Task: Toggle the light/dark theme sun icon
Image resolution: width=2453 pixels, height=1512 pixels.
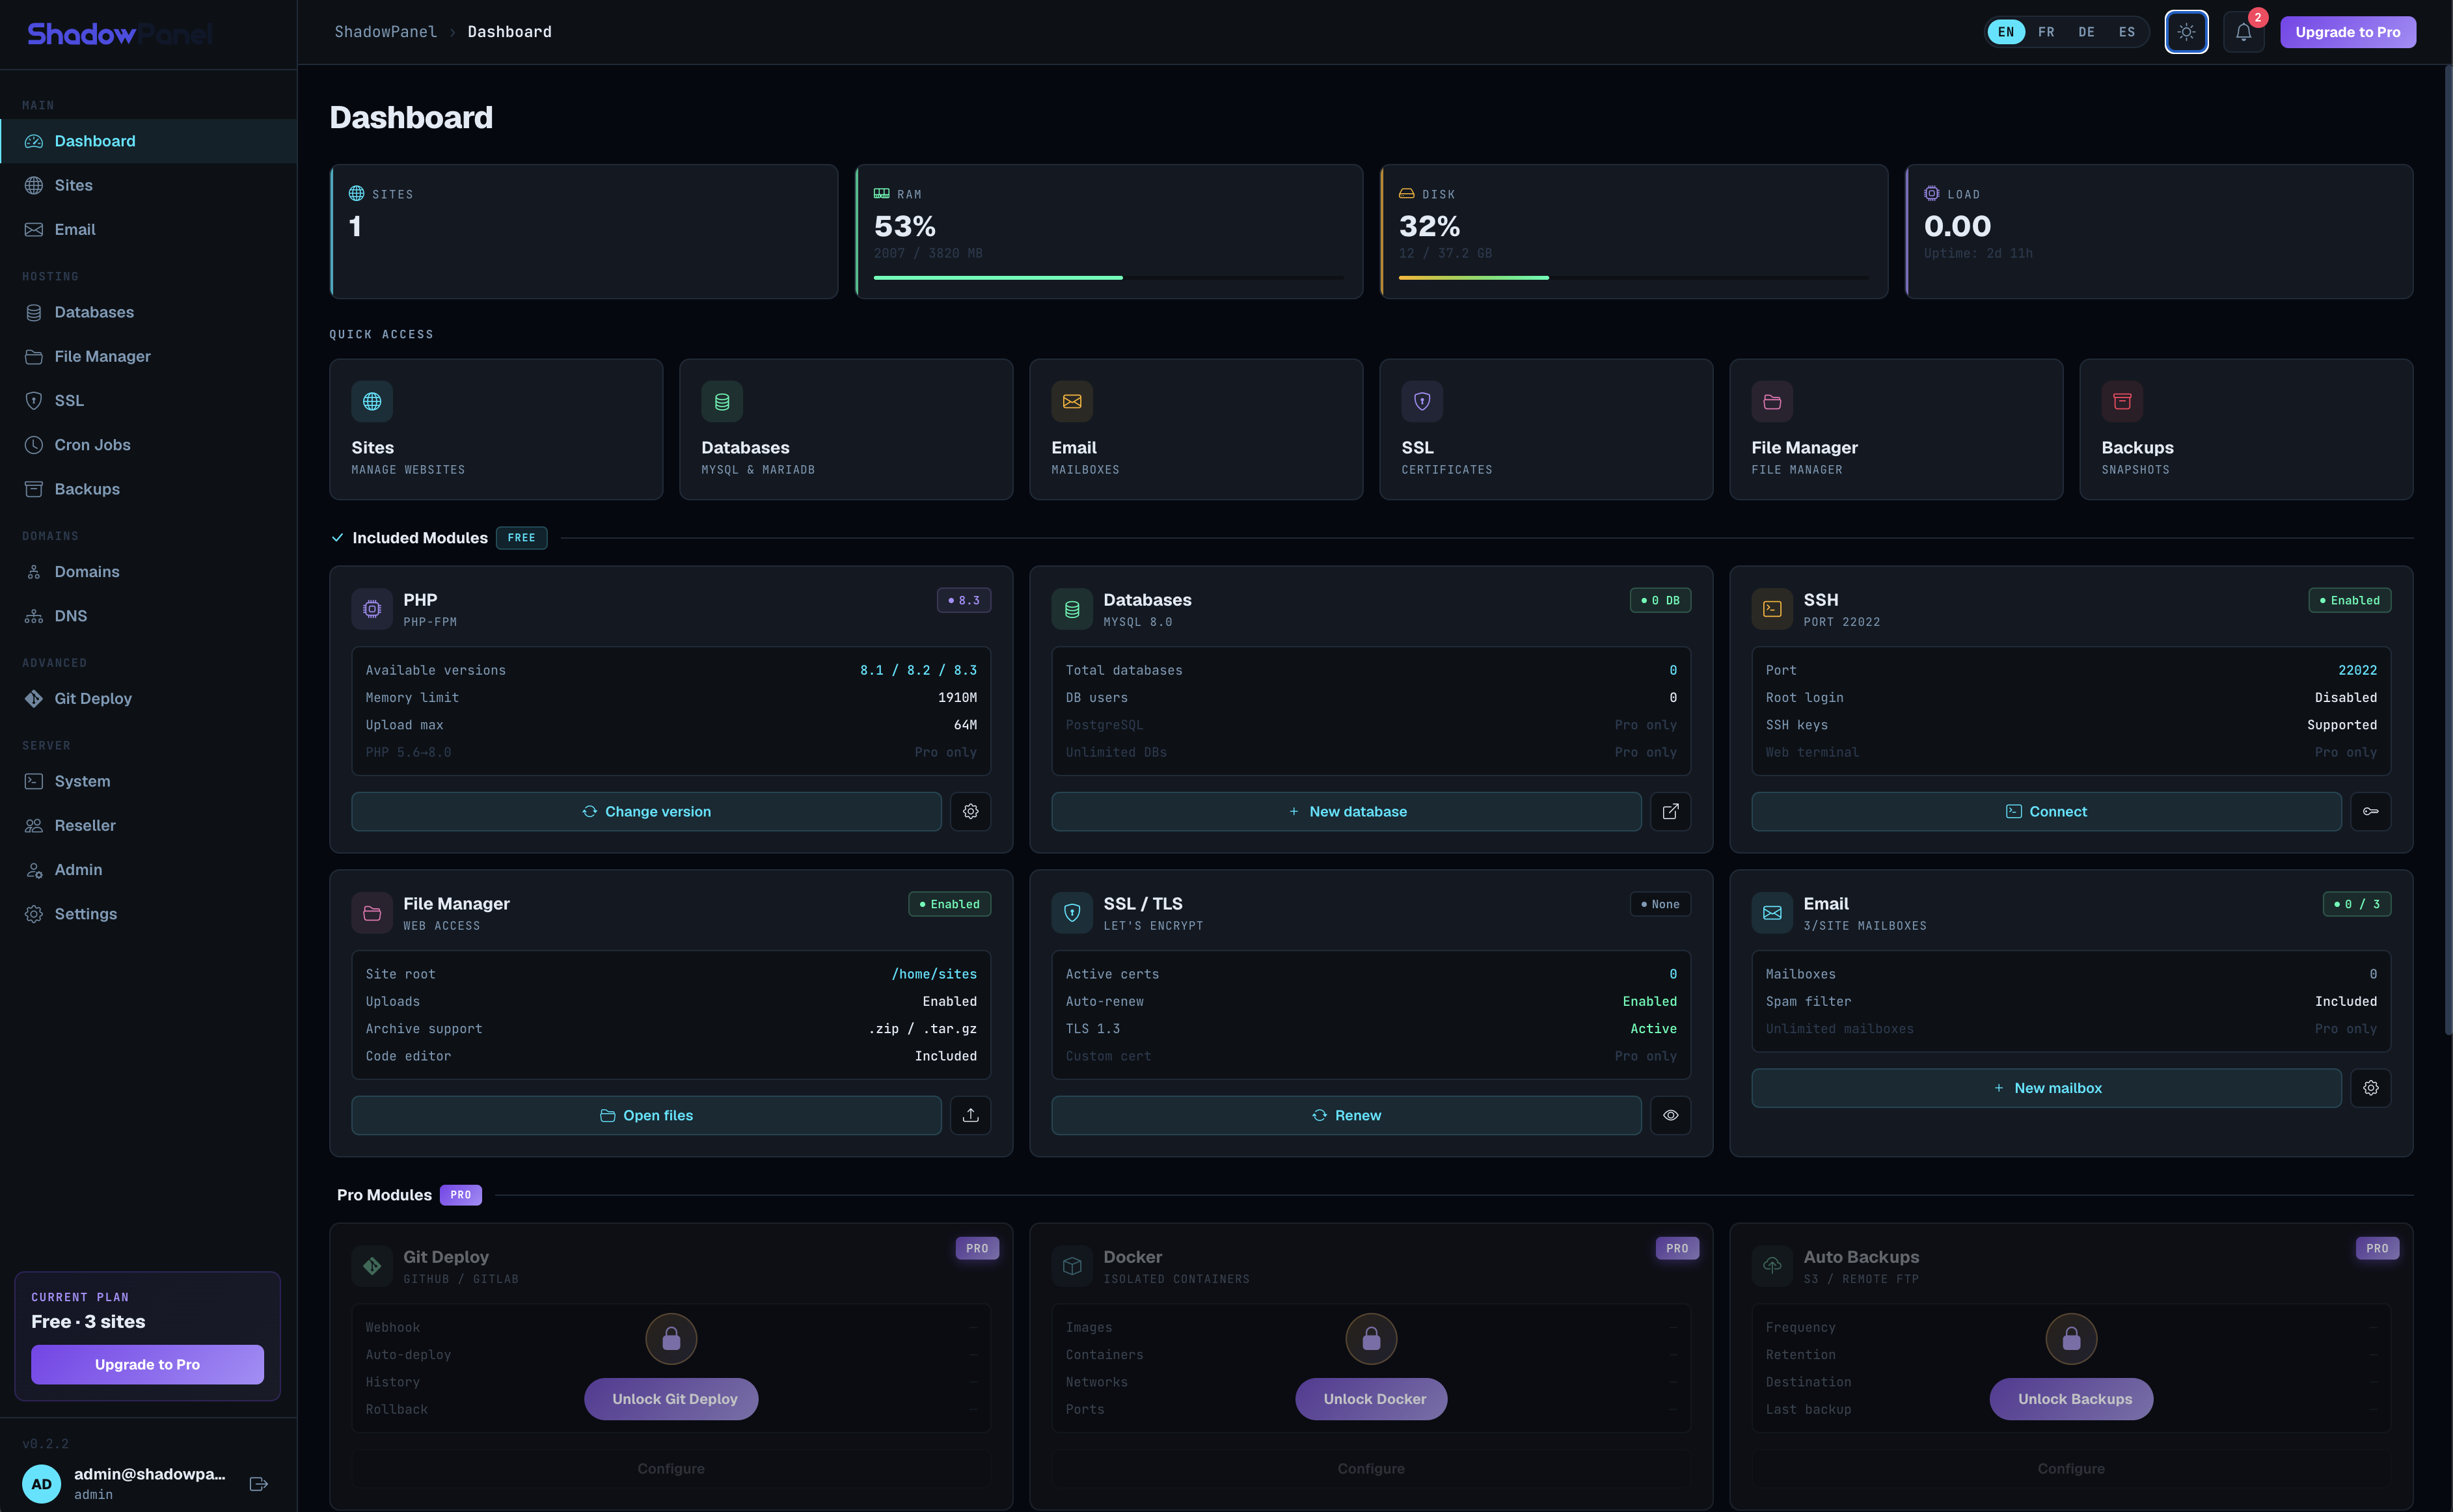Action: (x=2186, y=32)
